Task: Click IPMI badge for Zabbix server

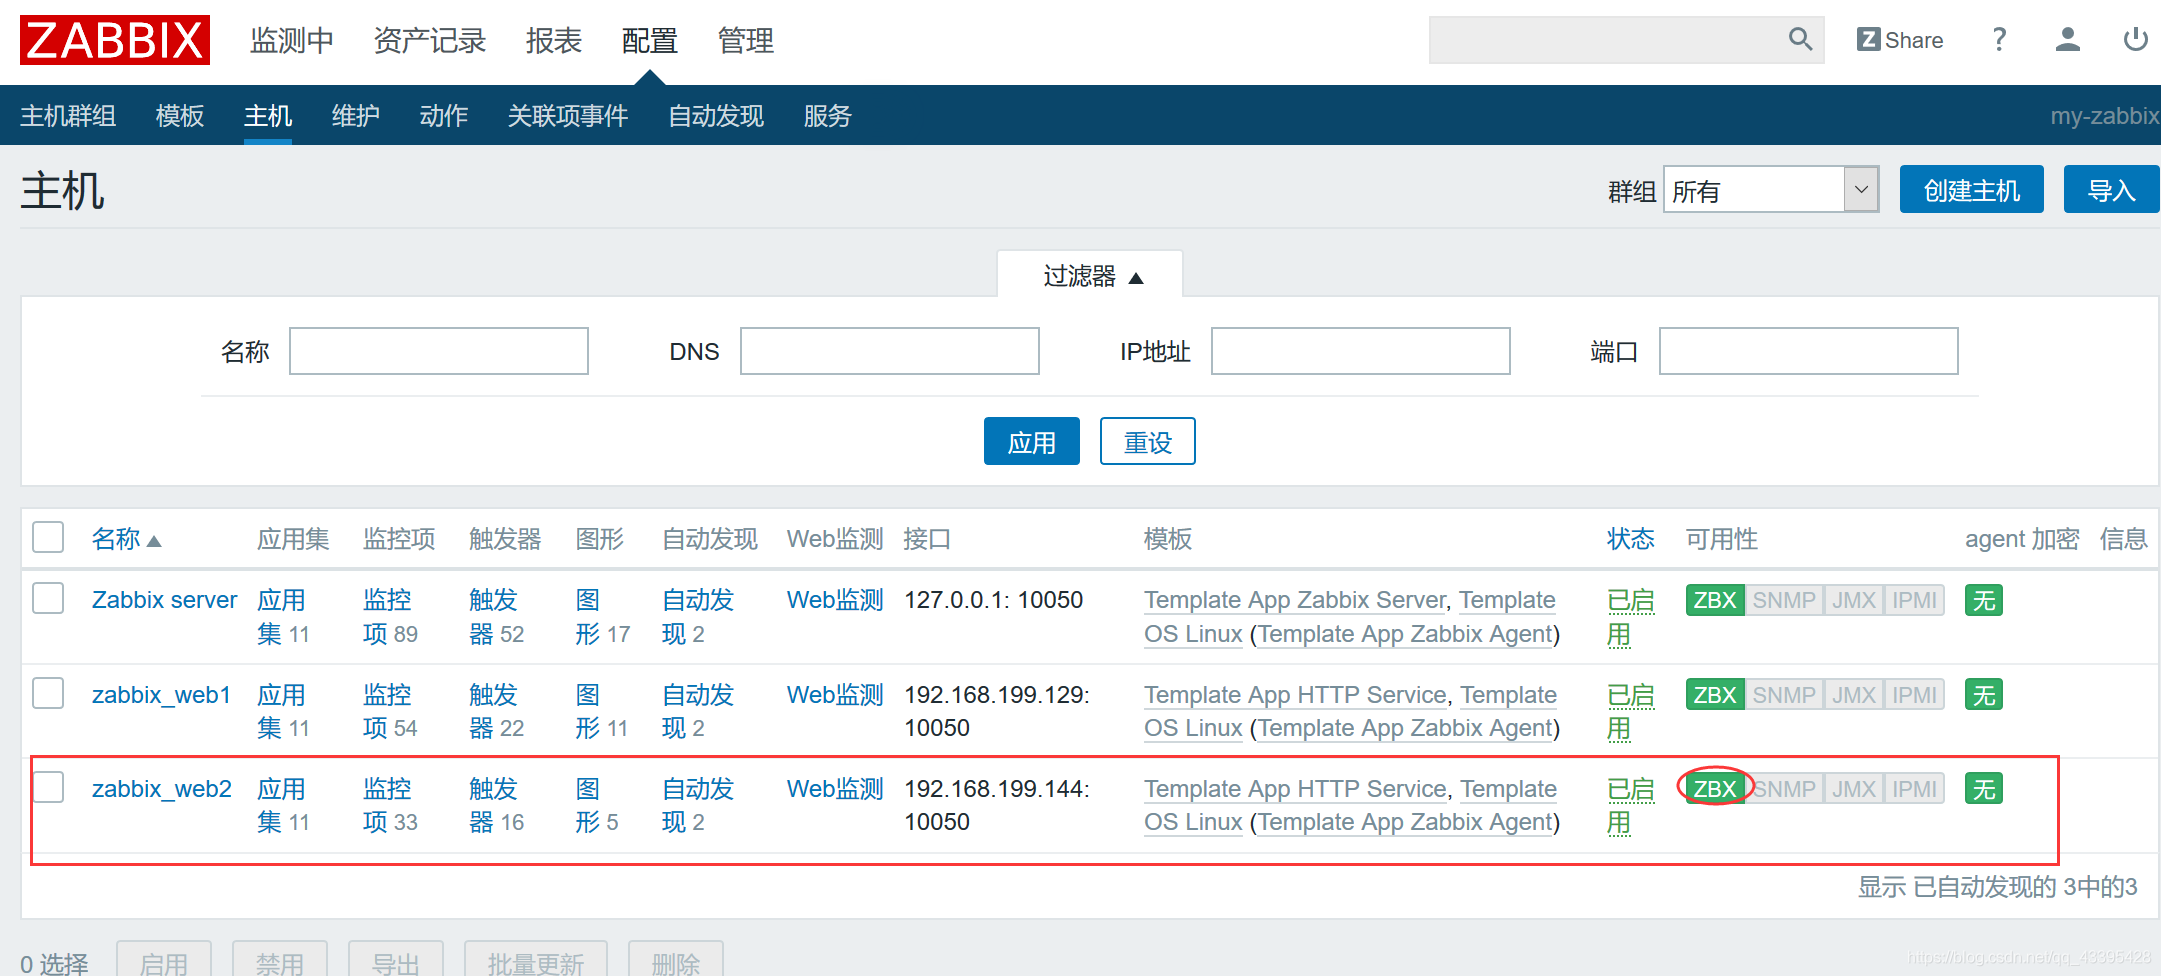Action: point(1914,600)
